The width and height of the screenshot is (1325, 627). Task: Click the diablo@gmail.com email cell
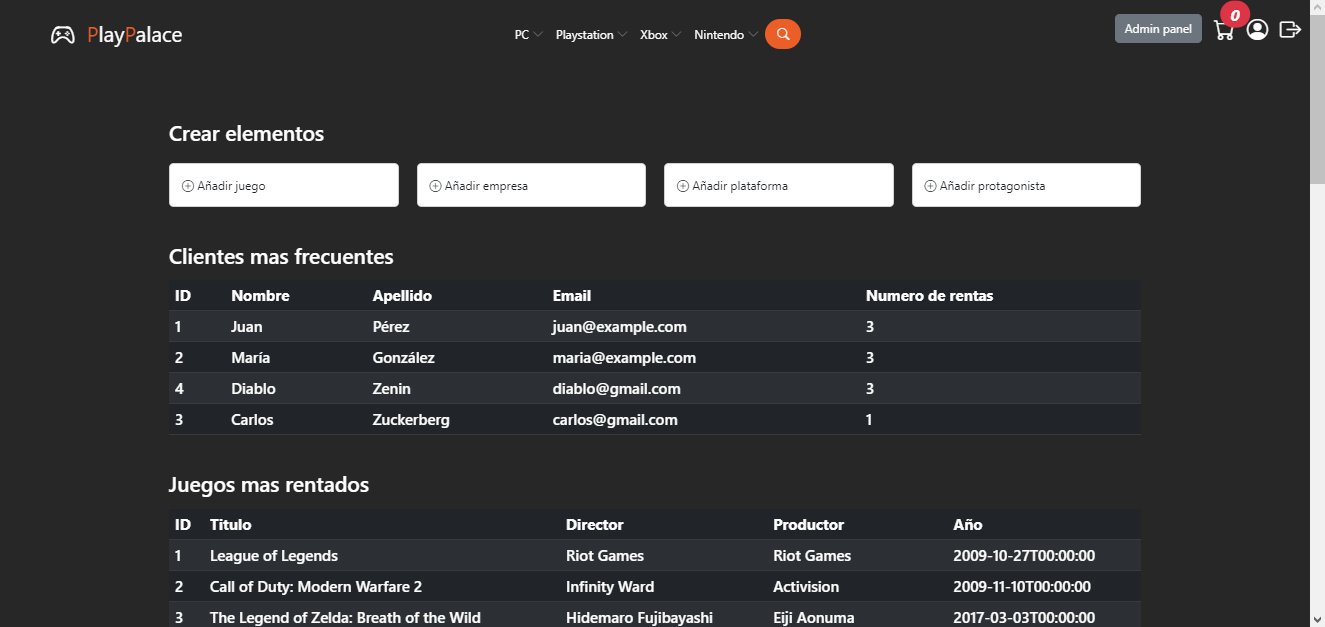click(x=616, y=389)
